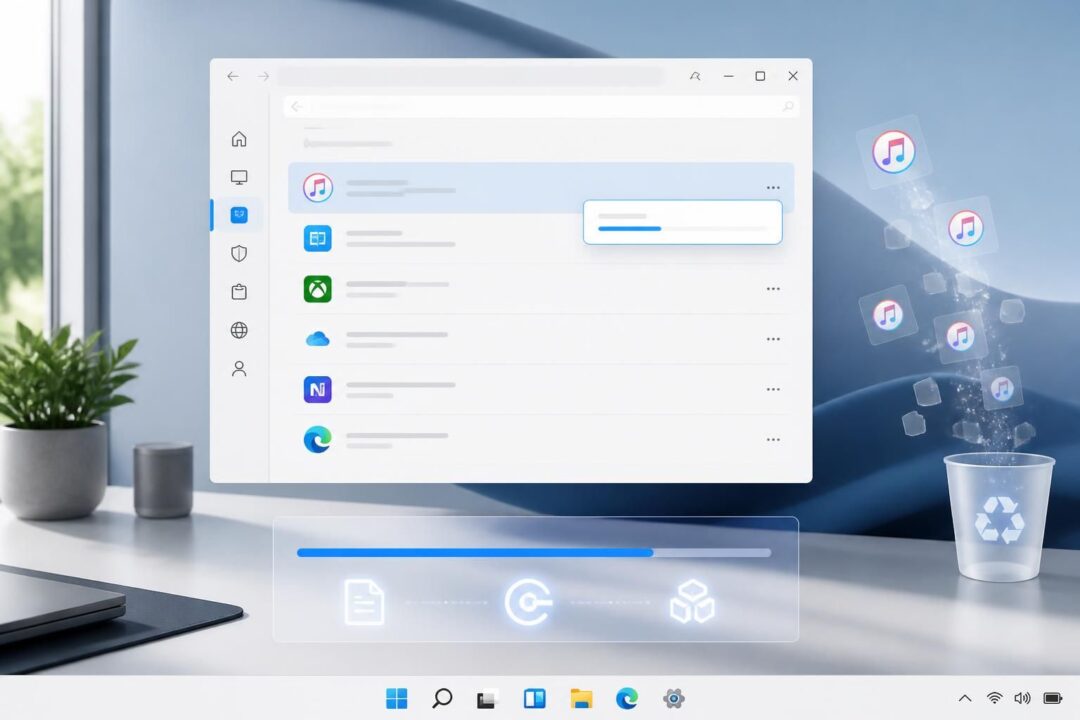Click the magnifier icon in search bar

click(788, 106)
